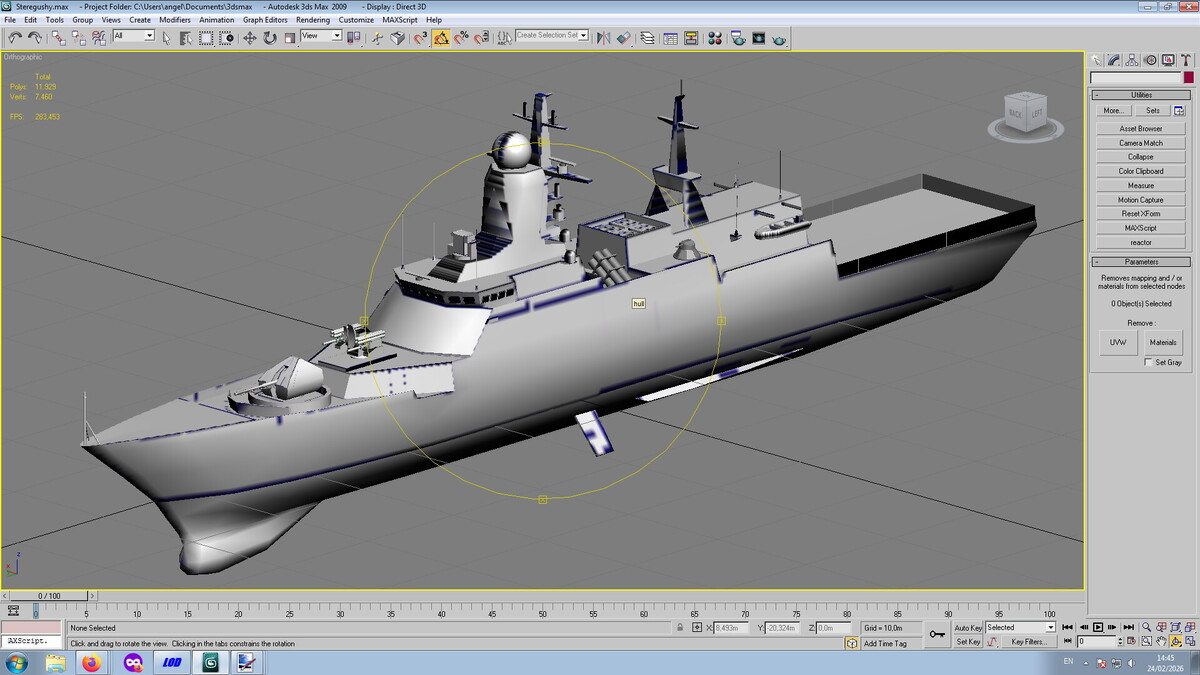Enable the Set Gray checkbox
The height and width of the screenshot is (675, 1200).
(x=1148, y=362)
